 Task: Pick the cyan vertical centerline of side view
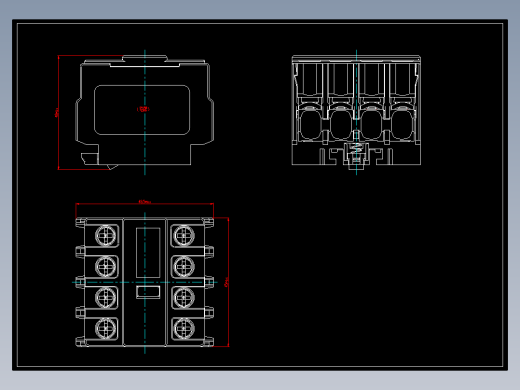(145, 112)
